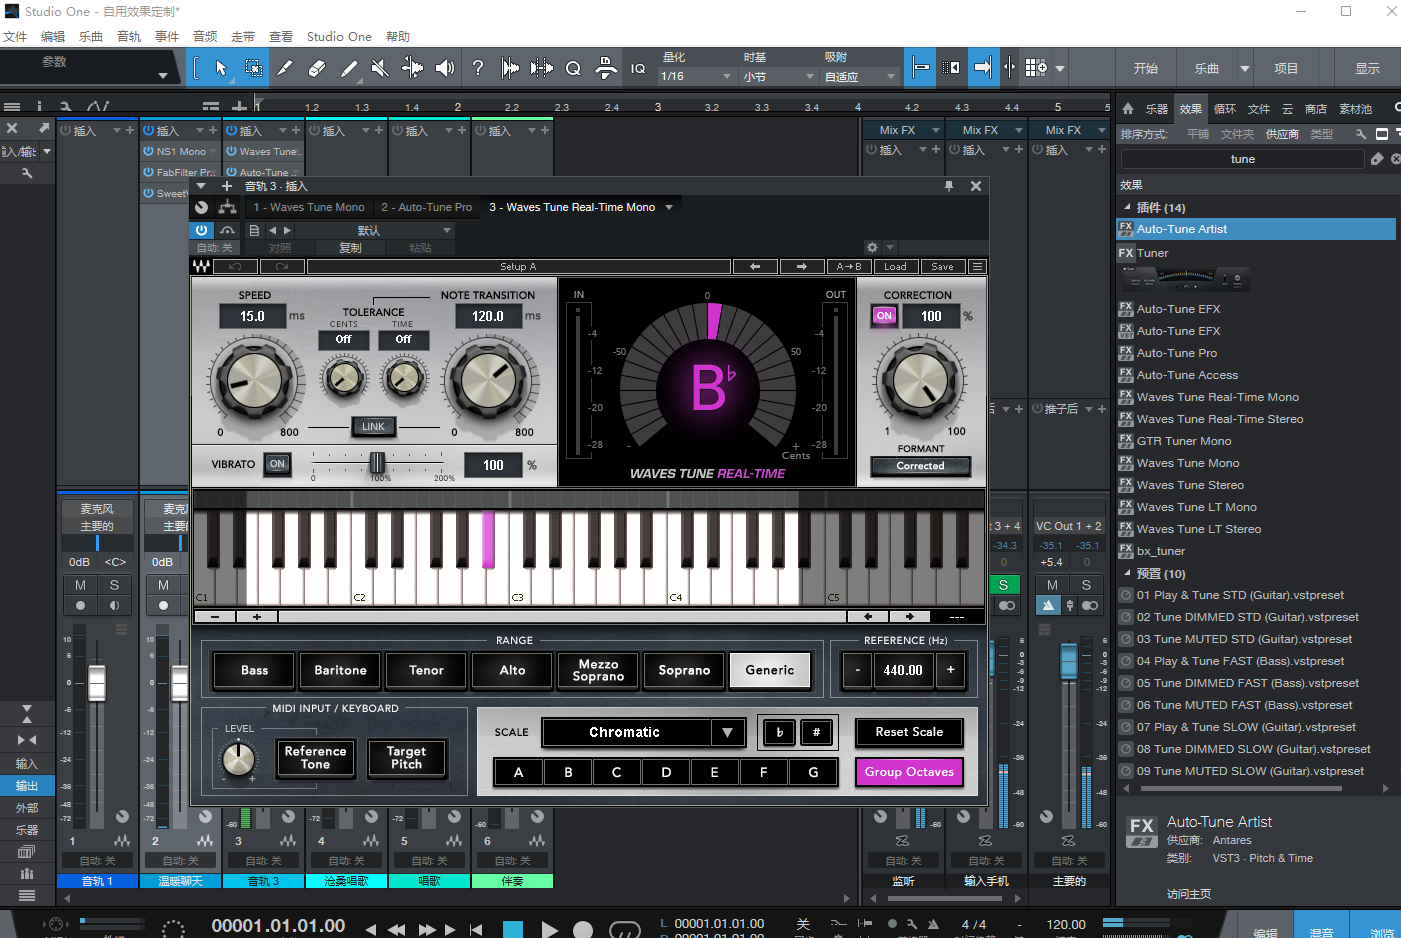The height and width of the screenshot is (938, 1401).
Task: Open timebase 小节 dropdown
Action: tap(778, 76)
